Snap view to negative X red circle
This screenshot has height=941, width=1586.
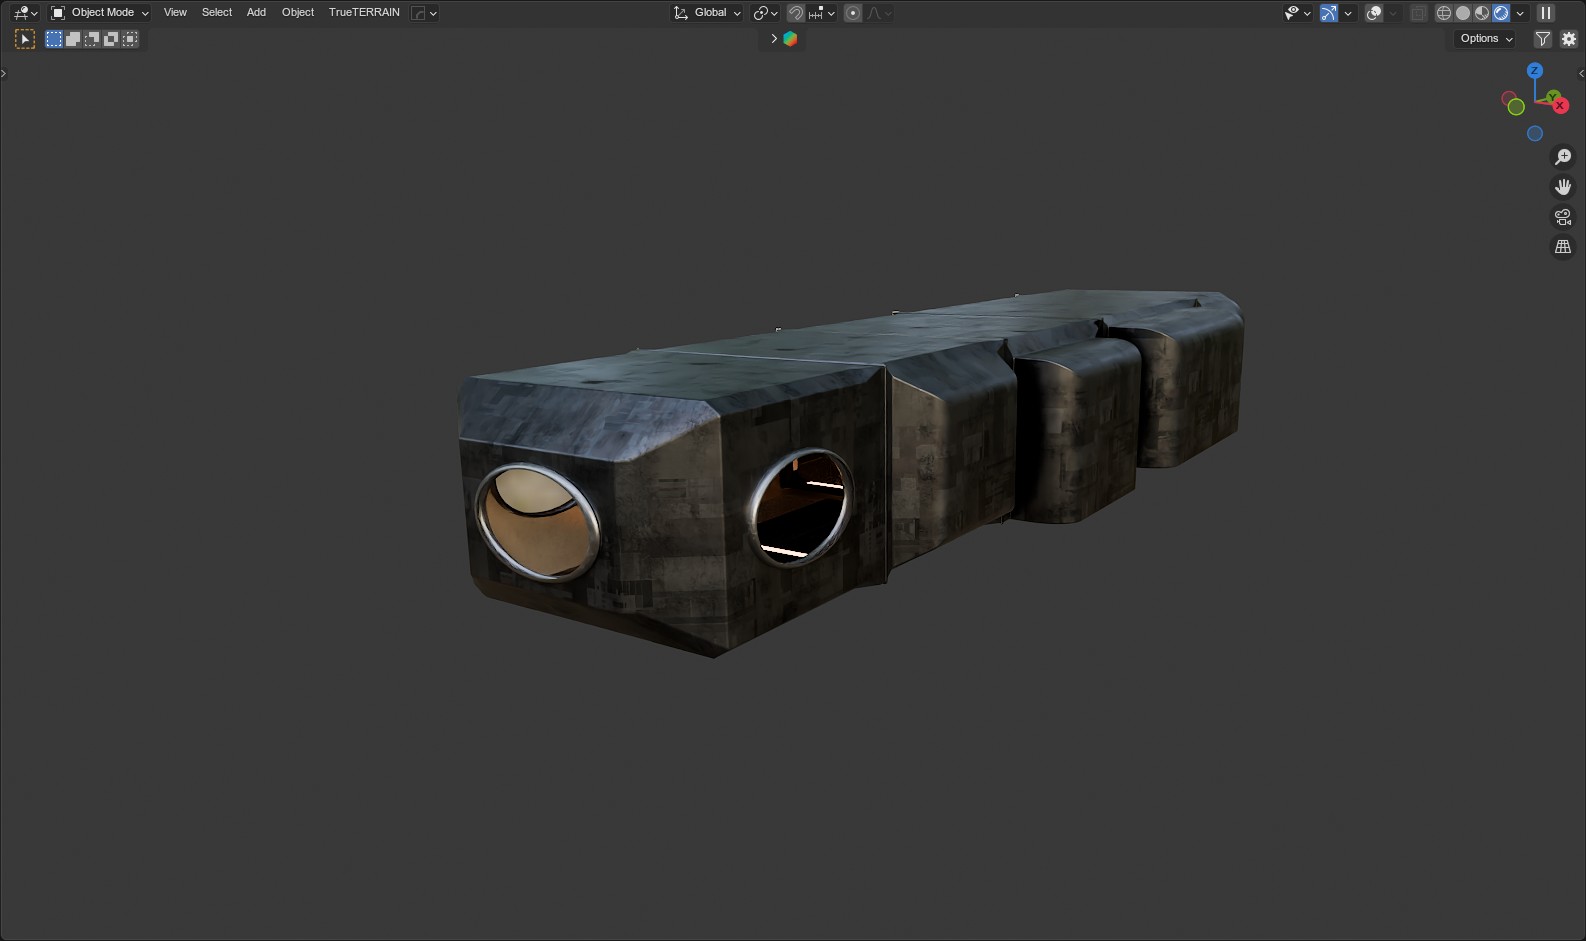click(1508, 98)
